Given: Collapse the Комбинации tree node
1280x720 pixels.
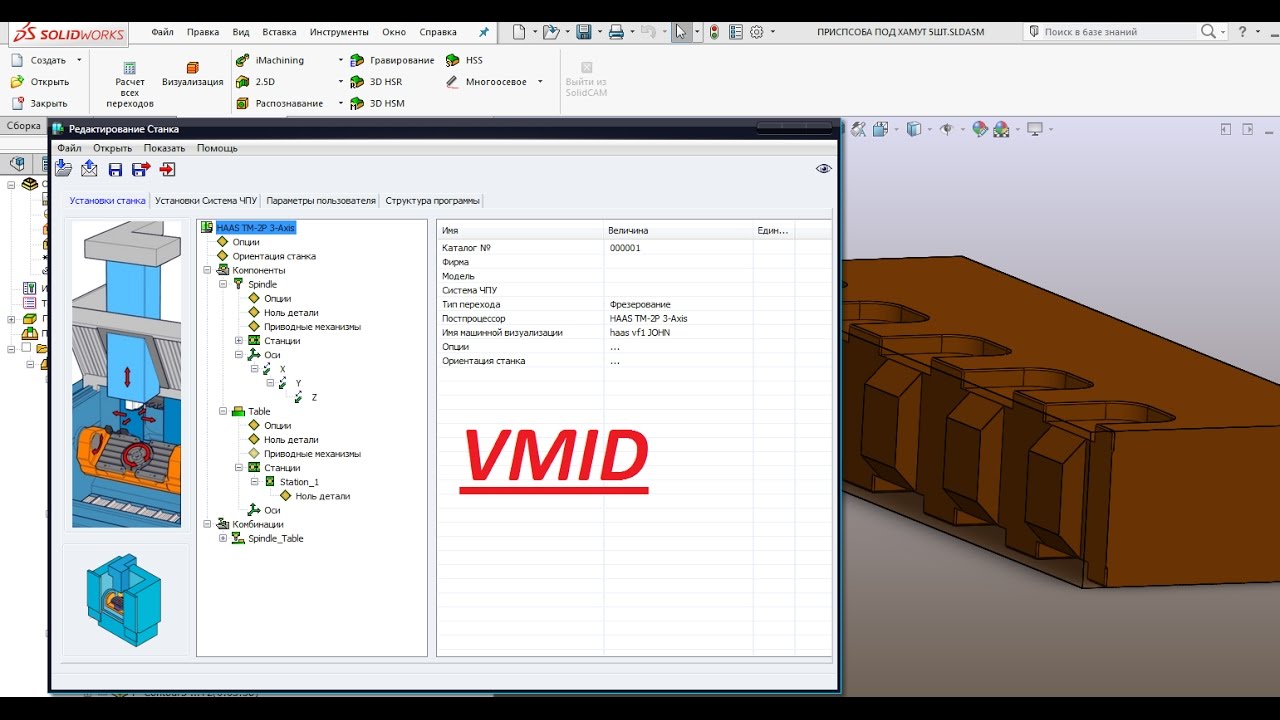Looking at the screenshot, I should click(x=207, y=524).
